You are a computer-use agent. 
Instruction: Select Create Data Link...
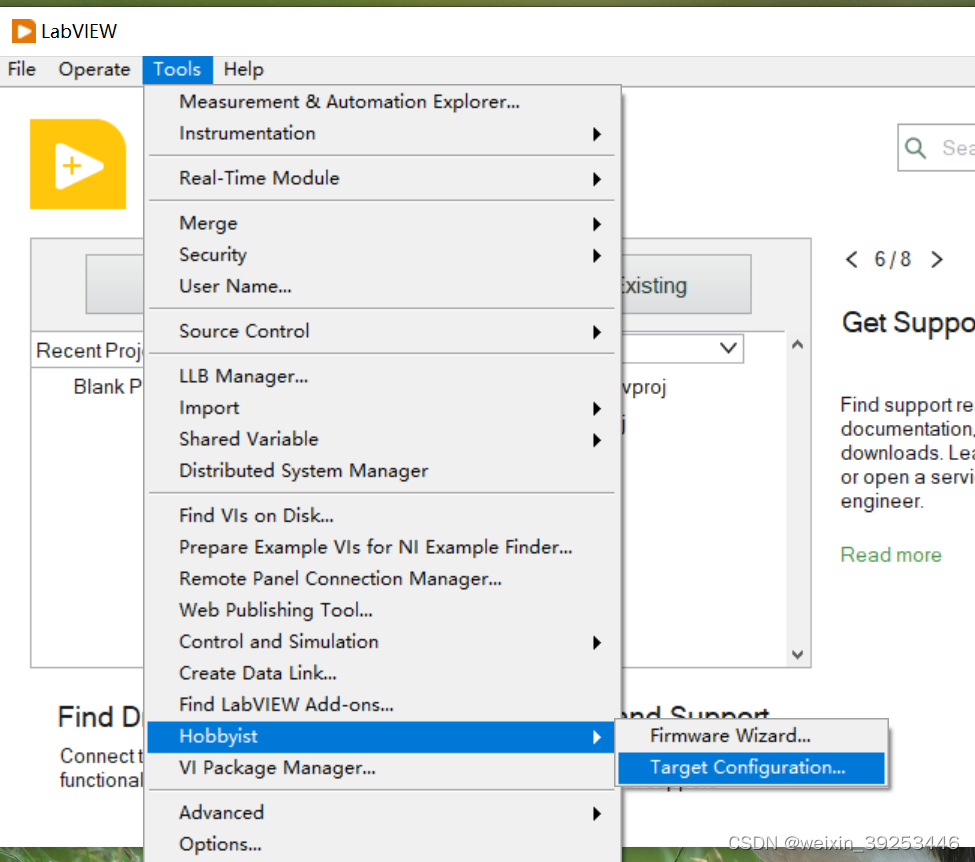[x=381, y=674]
